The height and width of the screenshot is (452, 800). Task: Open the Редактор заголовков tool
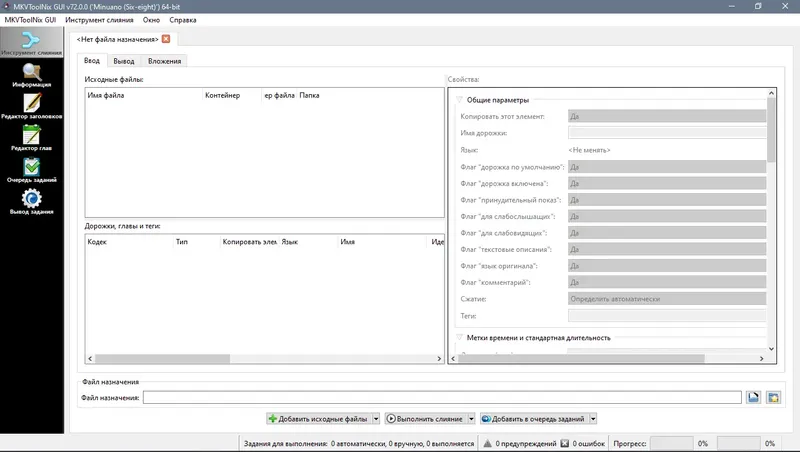coord(32,107)
